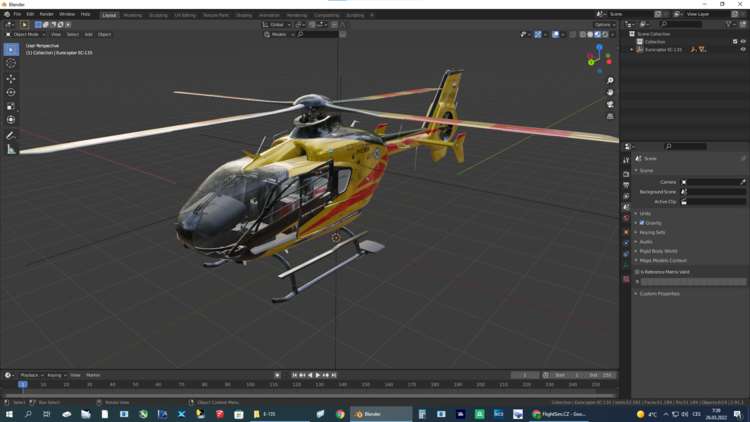Open the Output properties tab
This screenshot has height=422, width=750.
point(626,185)
